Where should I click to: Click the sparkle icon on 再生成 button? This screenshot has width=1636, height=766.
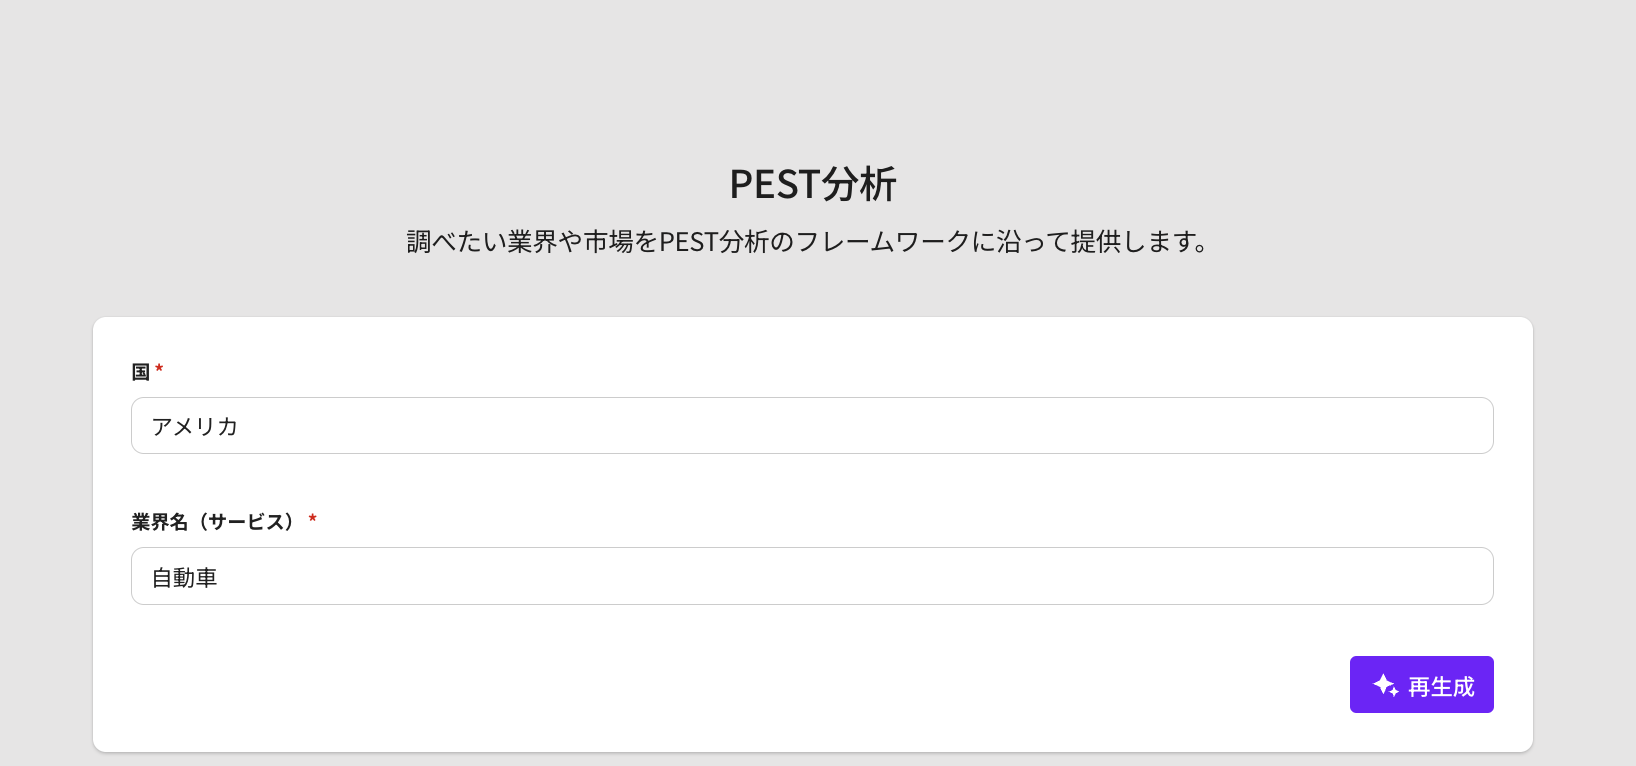click(1385, 685)
